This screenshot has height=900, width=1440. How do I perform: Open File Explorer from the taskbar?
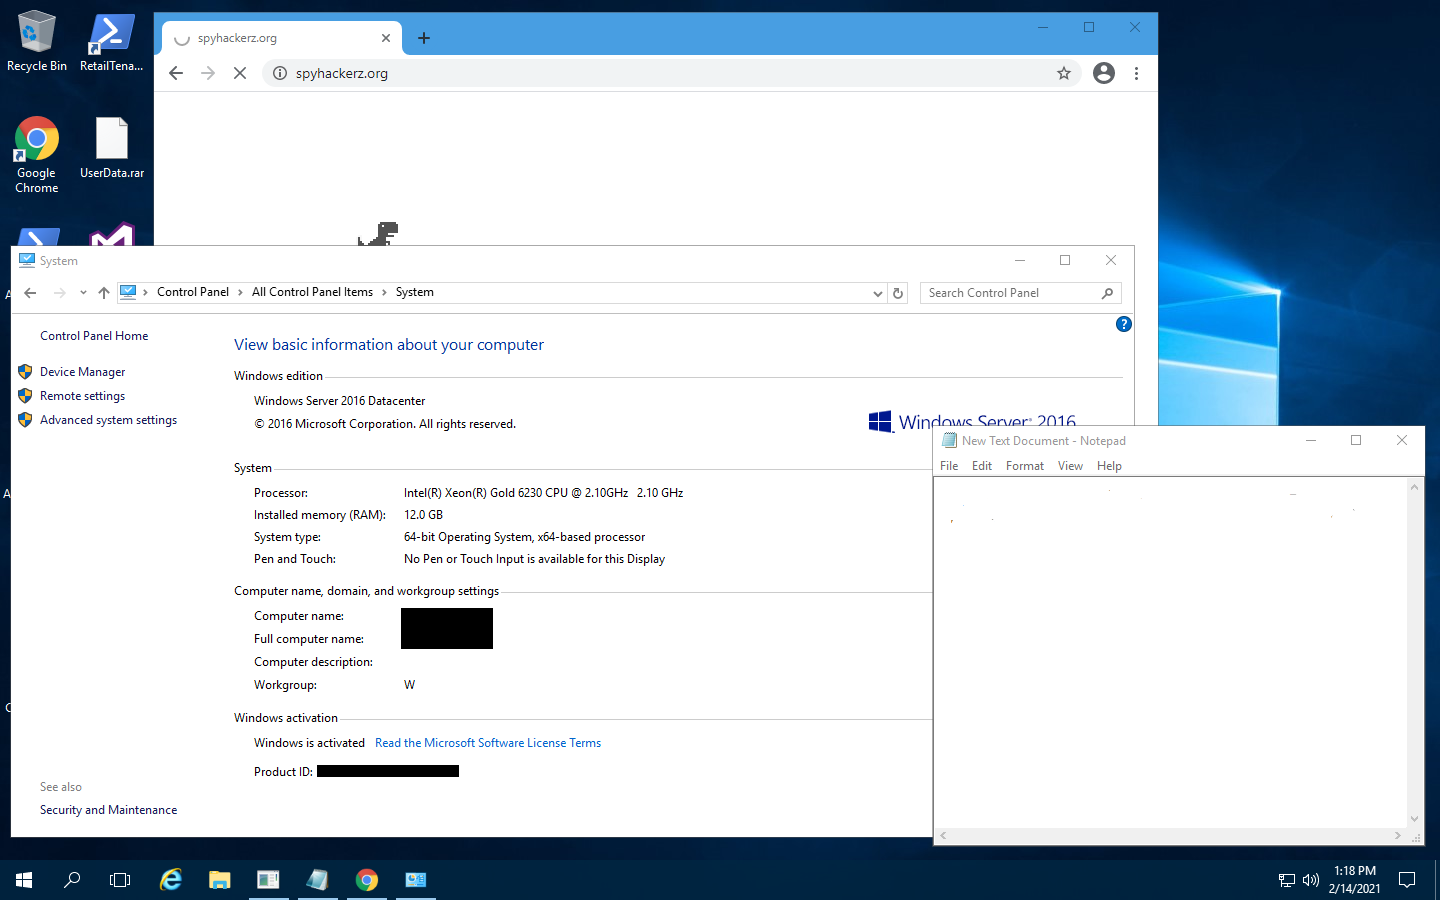pos(220,880)
